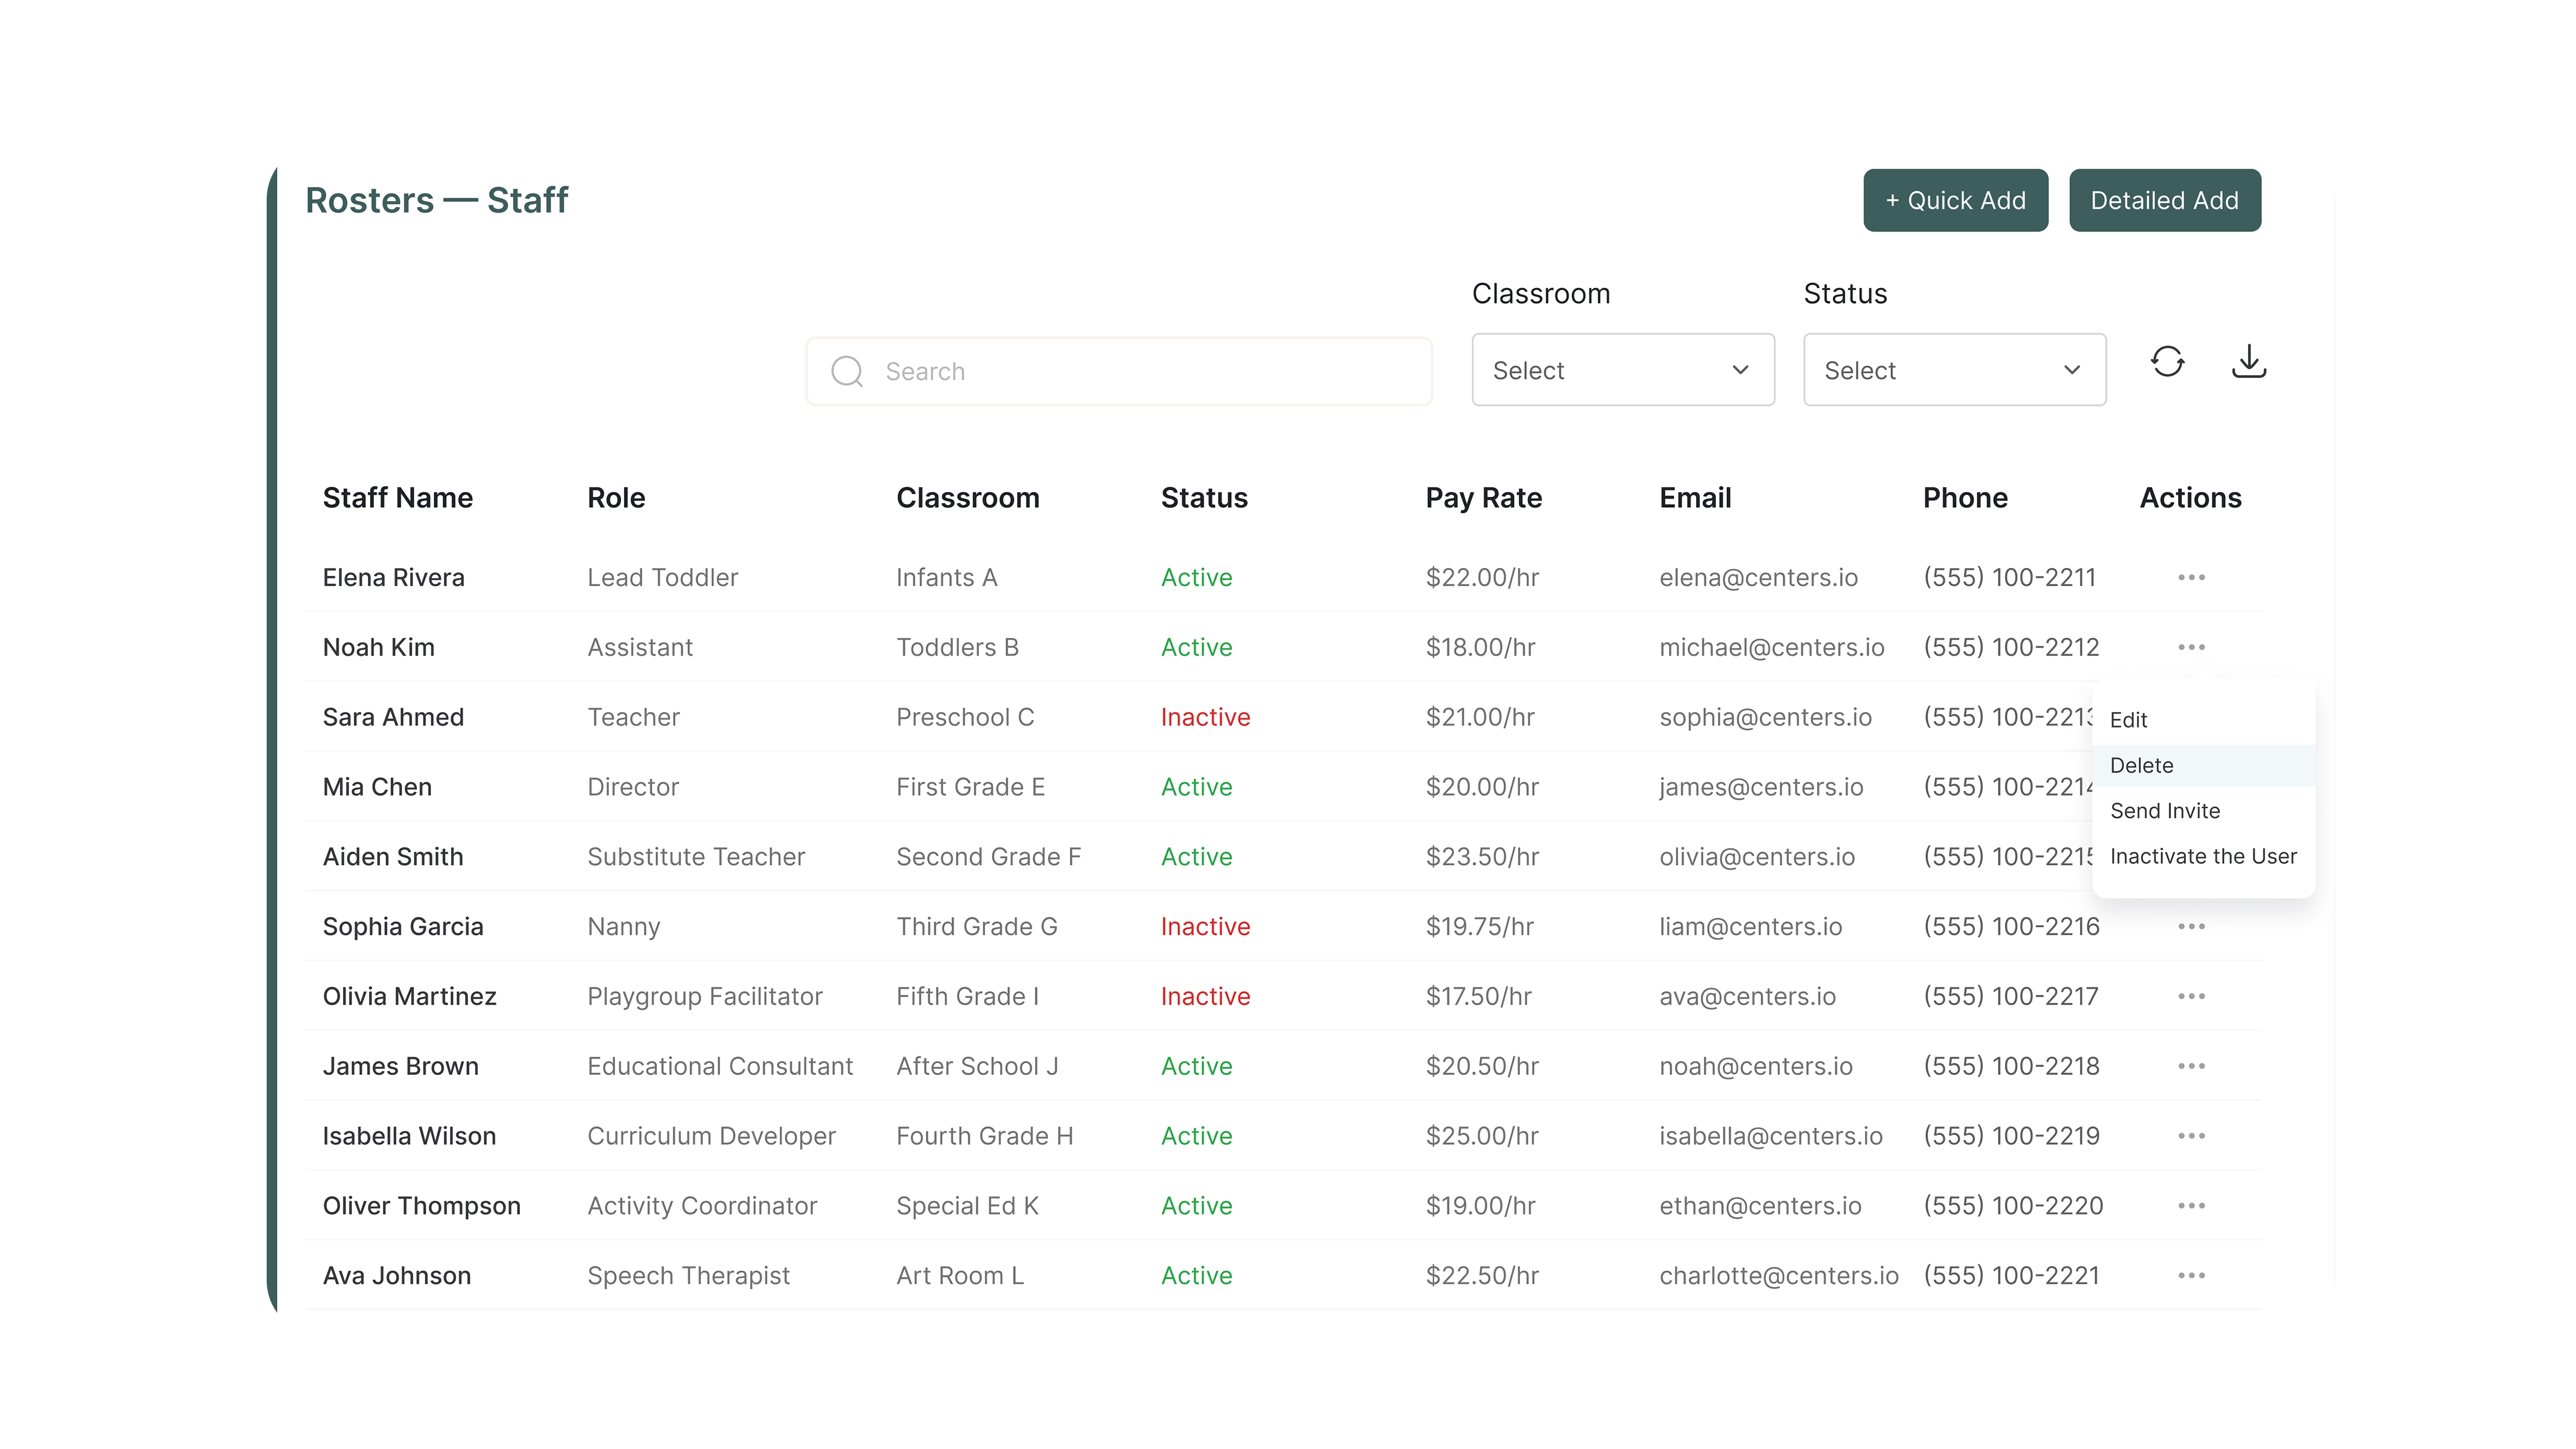This screenshot has width=2576, height=1449.
Task: Click the refresh roster icon
Action: 2167,362
